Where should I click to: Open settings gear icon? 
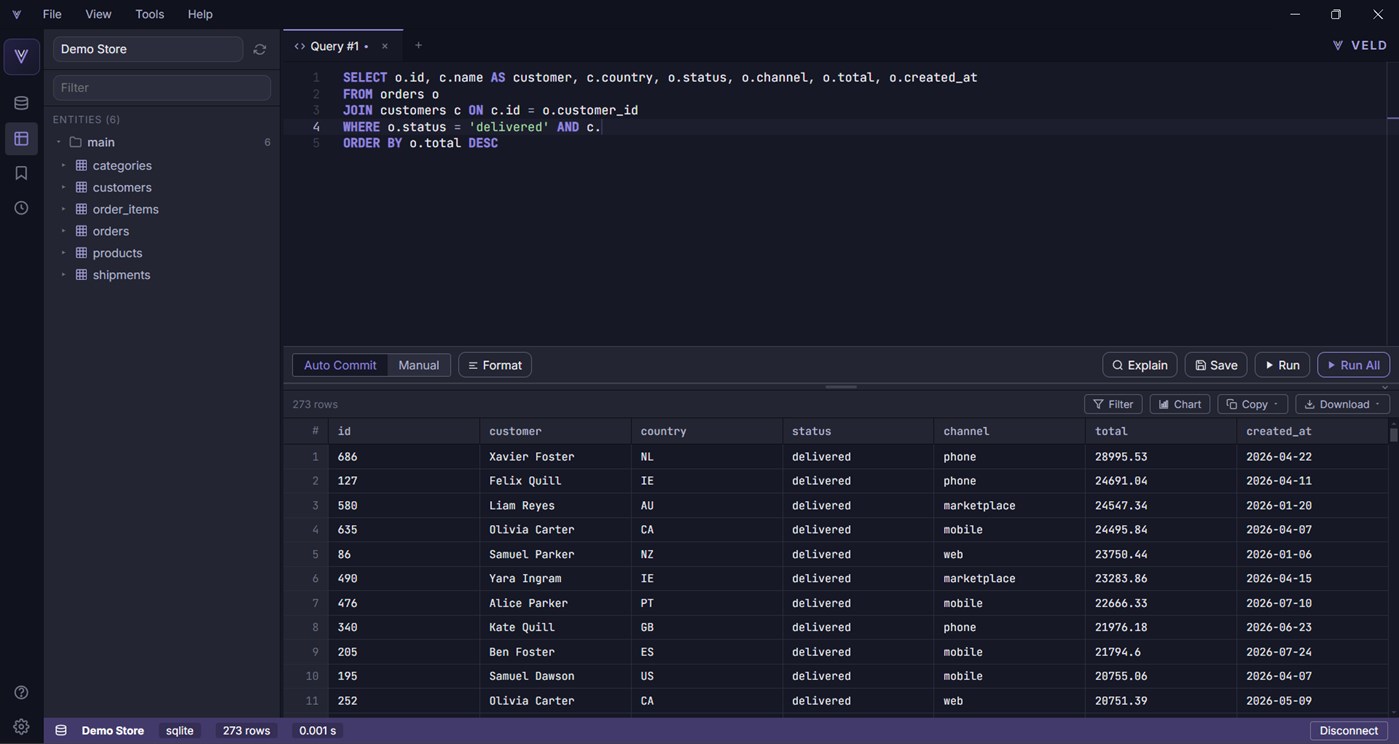pyautogui.click(x=21, y=727)
